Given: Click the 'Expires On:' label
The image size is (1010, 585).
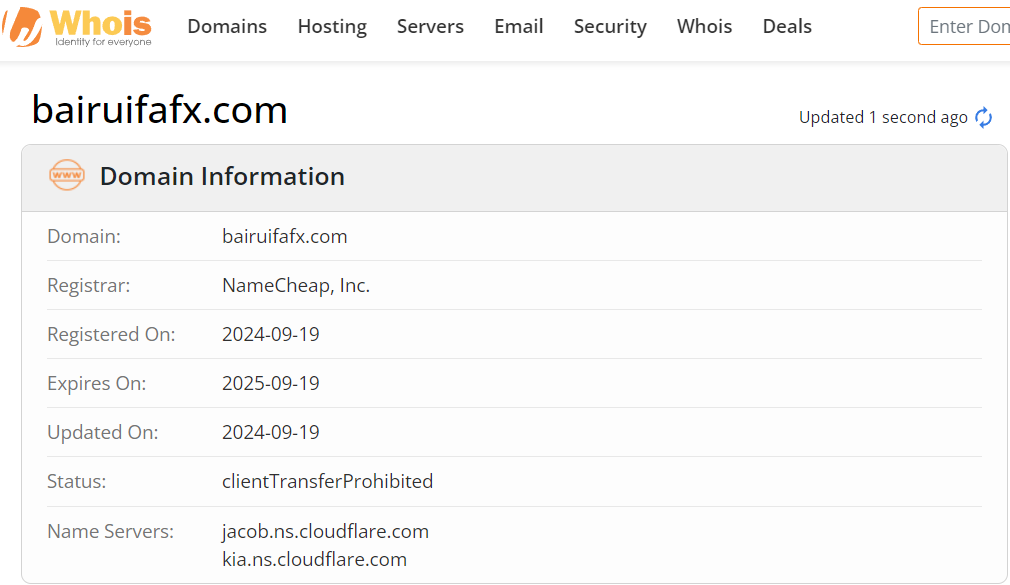Looking at the screenshot, I should [97, 383].
